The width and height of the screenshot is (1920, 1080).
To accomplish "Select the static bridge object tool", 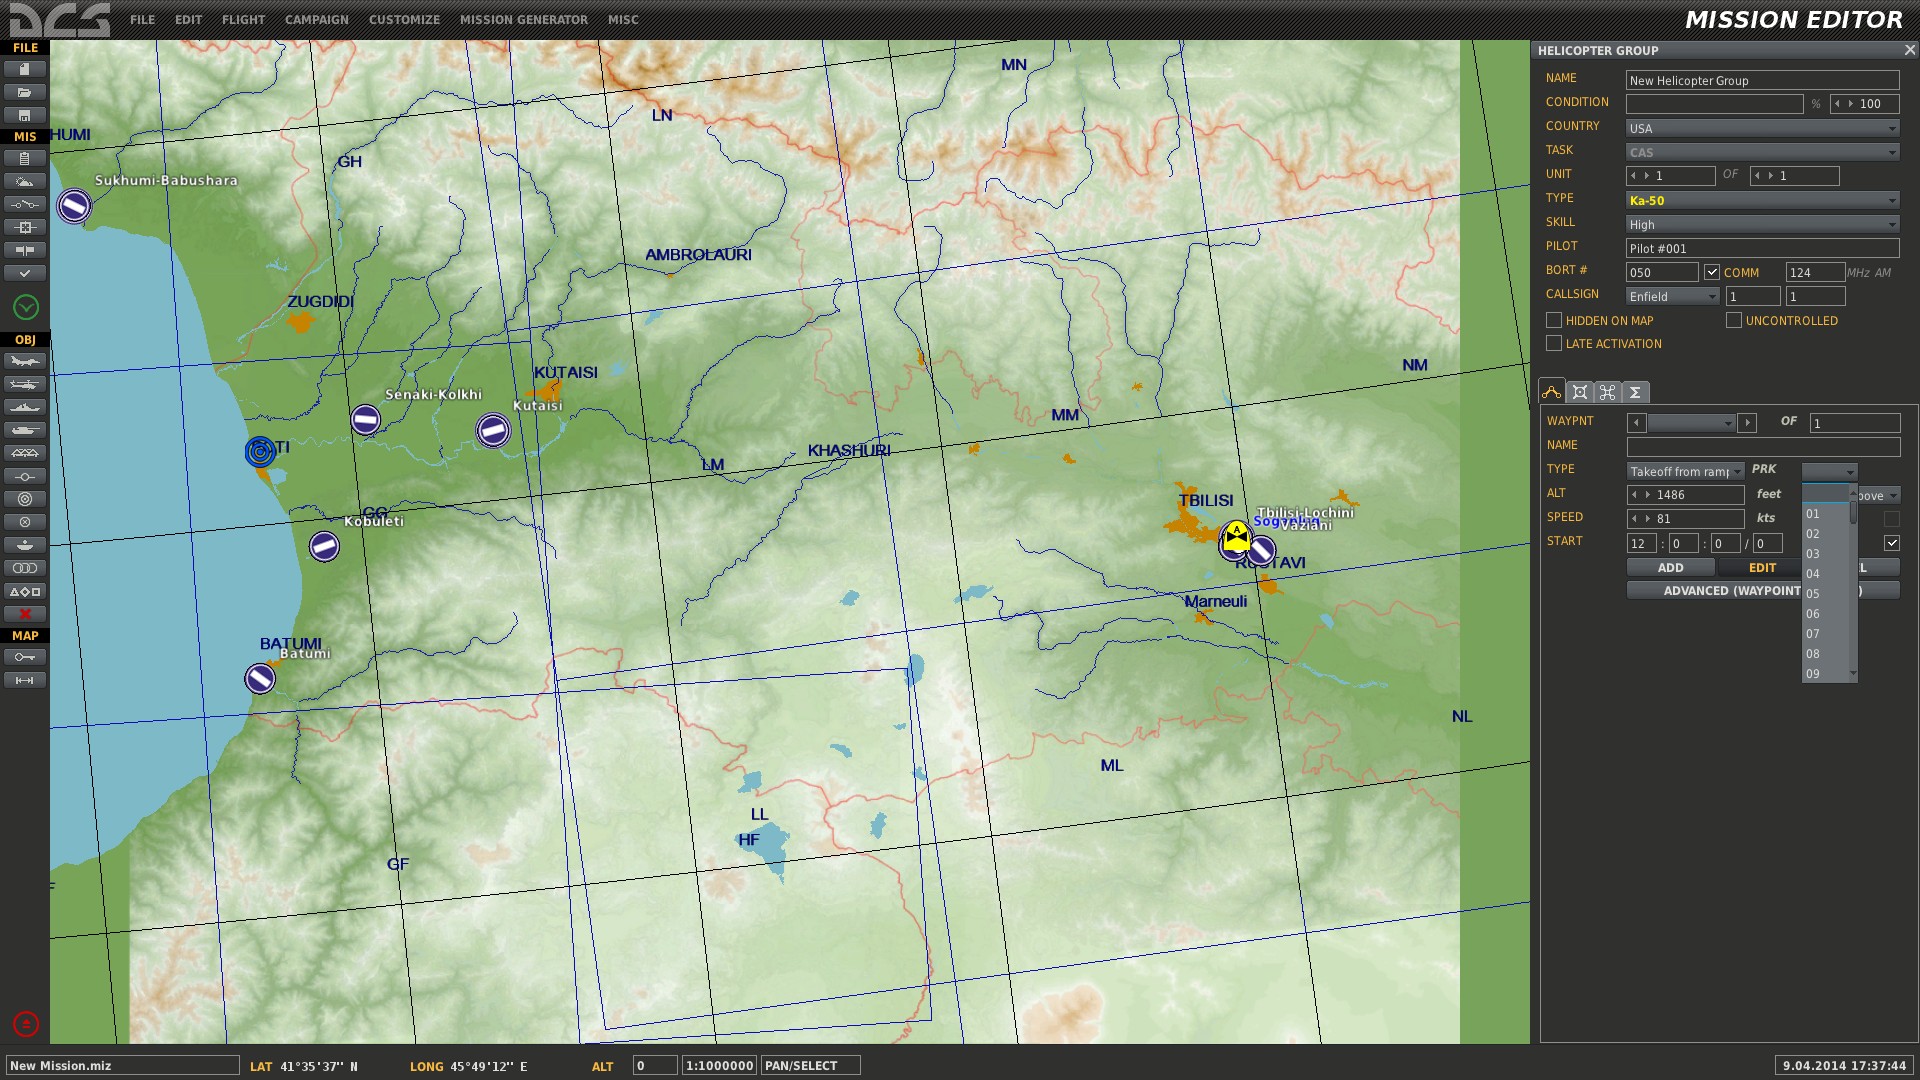I will pyautogui.click(x=25, y=453).
